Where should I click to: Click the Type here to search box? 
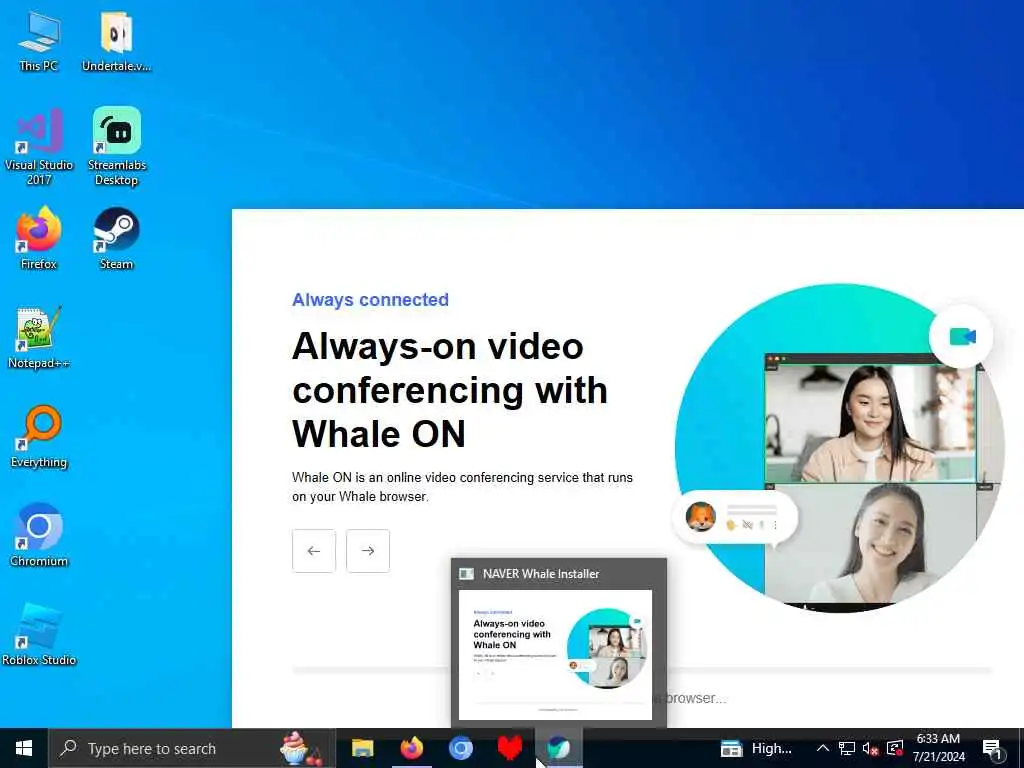tap(192, 748)
